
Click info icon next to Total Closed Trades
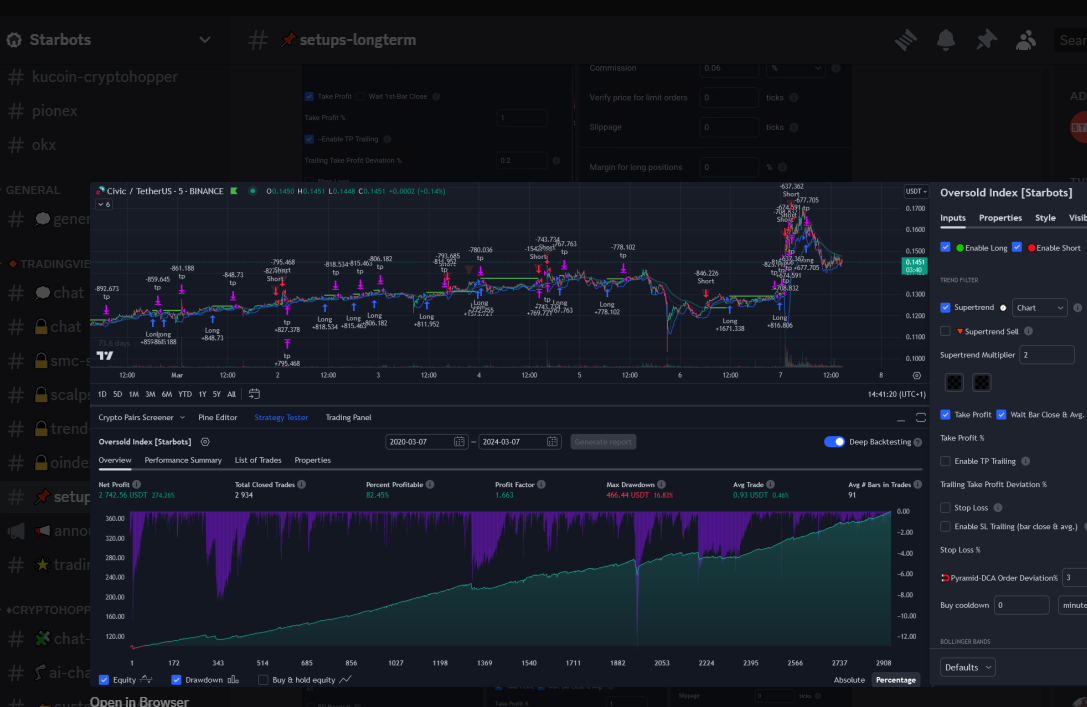(302, 485)
